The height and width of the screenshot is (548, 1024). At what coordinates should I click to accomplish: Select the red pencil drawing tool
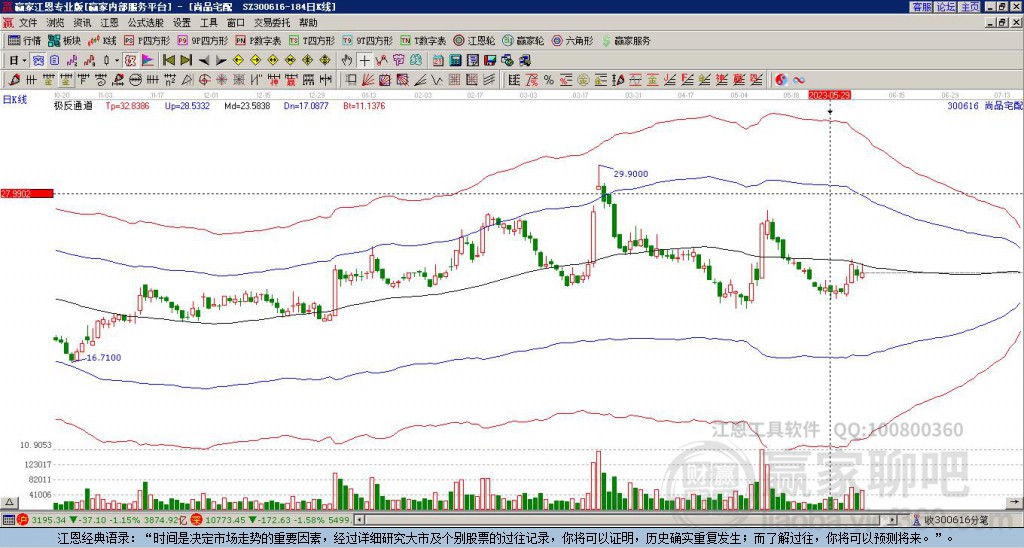(x=13, y=80)
